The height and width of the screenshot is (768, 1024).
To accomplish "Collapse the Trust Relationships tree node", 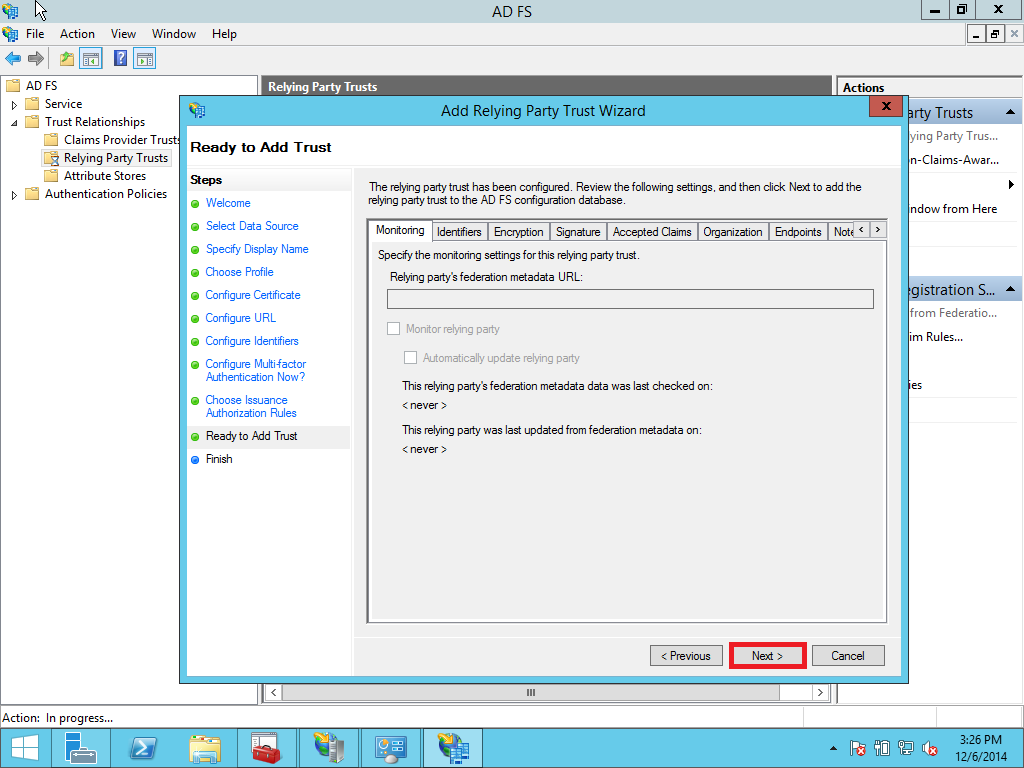I will 14,122.
